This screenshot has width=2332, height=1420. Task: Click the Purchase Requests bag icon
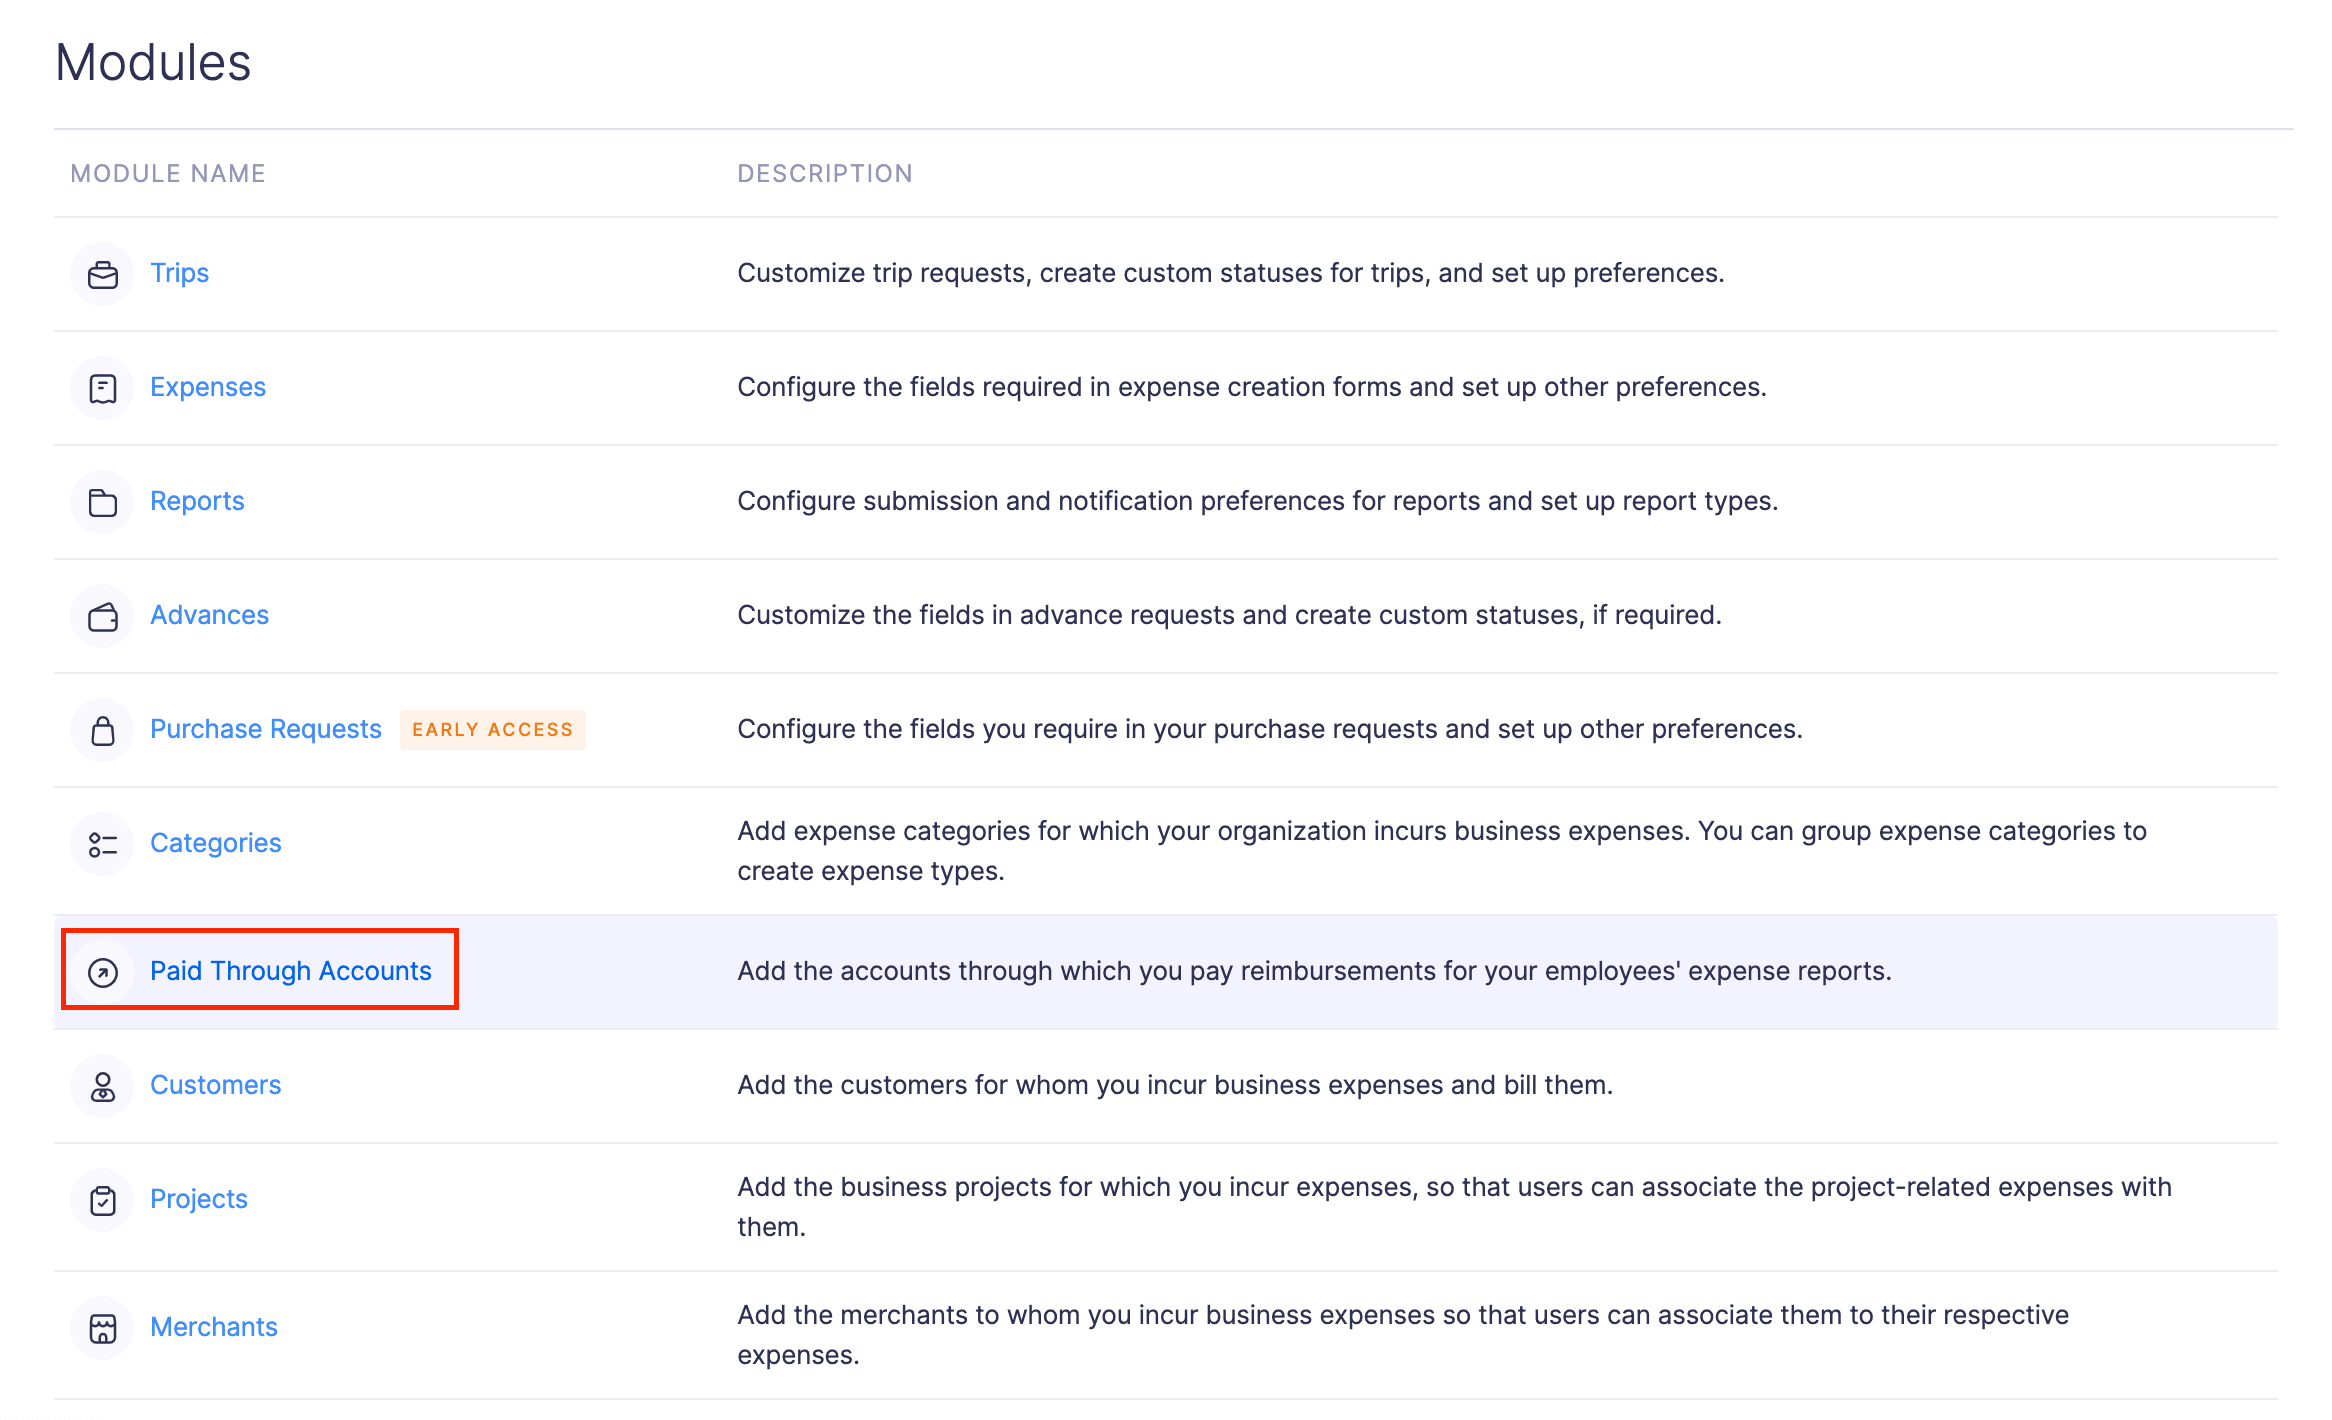click(103, 730)
